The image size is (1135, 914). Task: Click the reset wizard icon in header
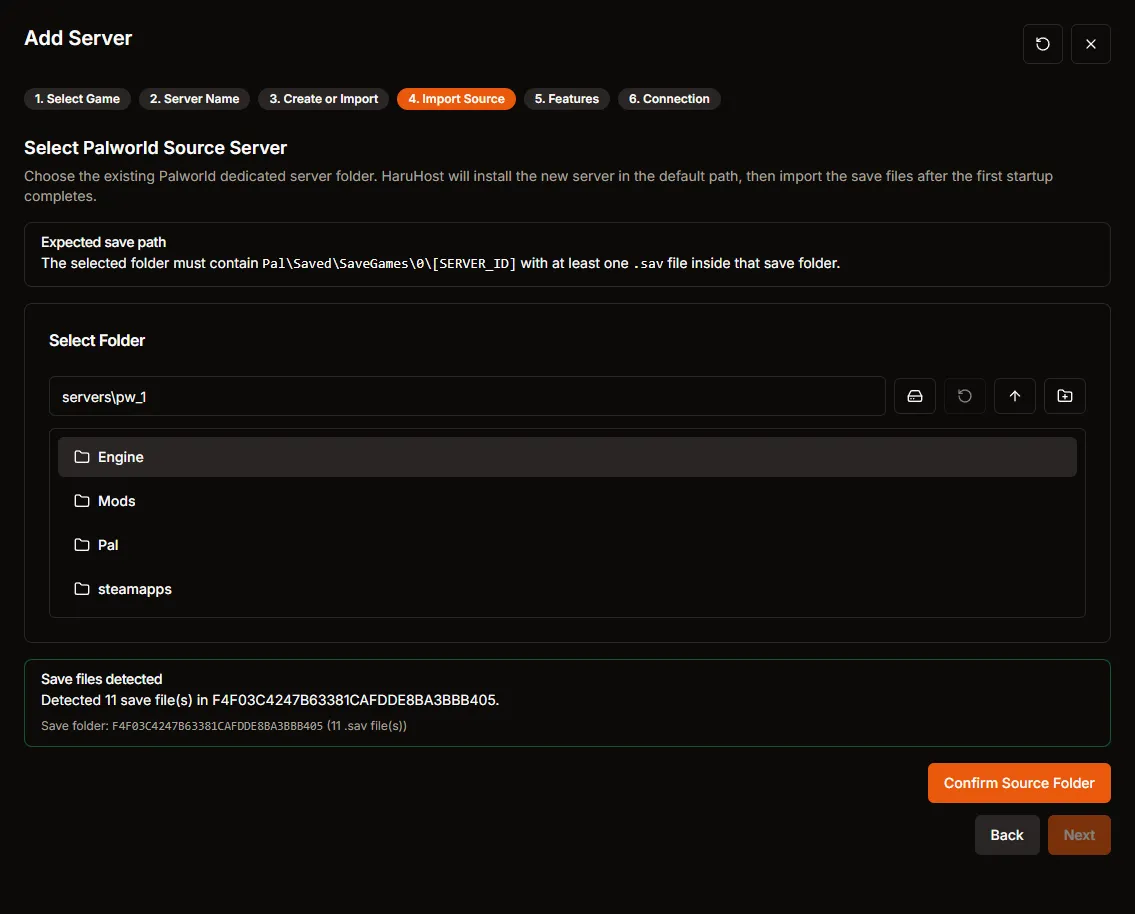tap(1042, 44)
